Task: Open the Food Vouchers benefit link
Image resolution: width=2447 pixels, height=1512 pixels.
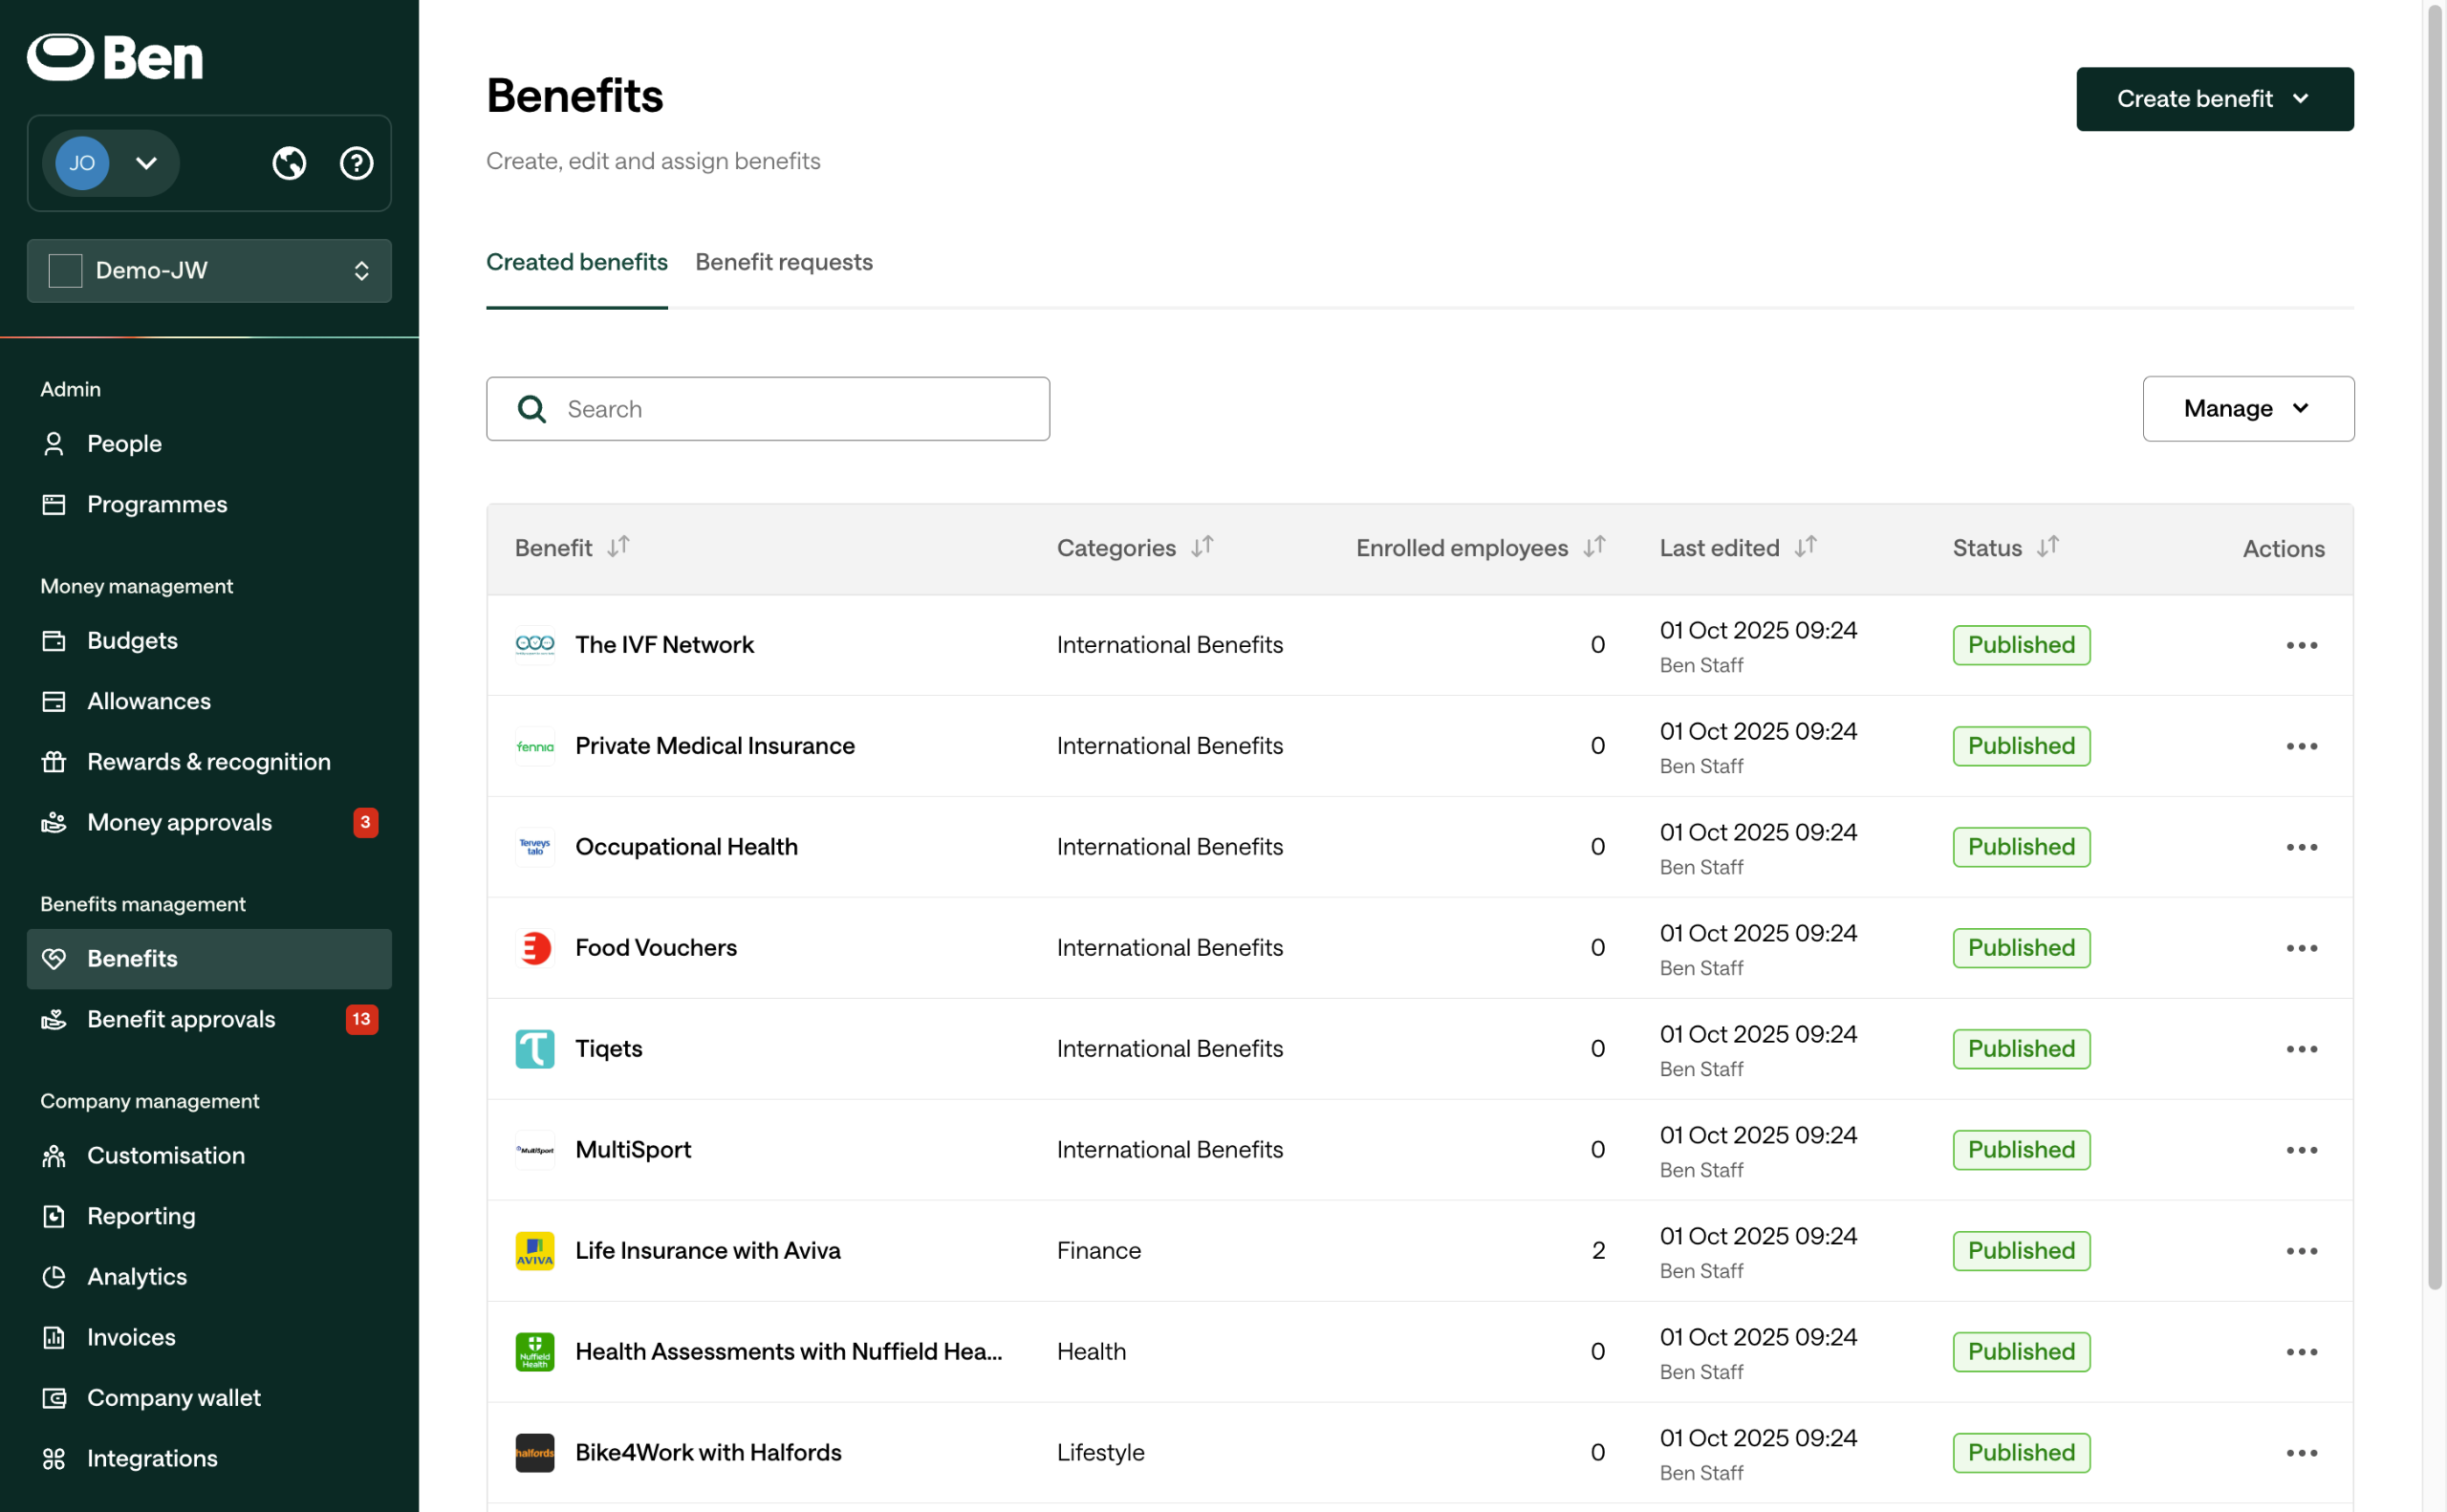Action: pyautogui.click(x=655, y=947)
